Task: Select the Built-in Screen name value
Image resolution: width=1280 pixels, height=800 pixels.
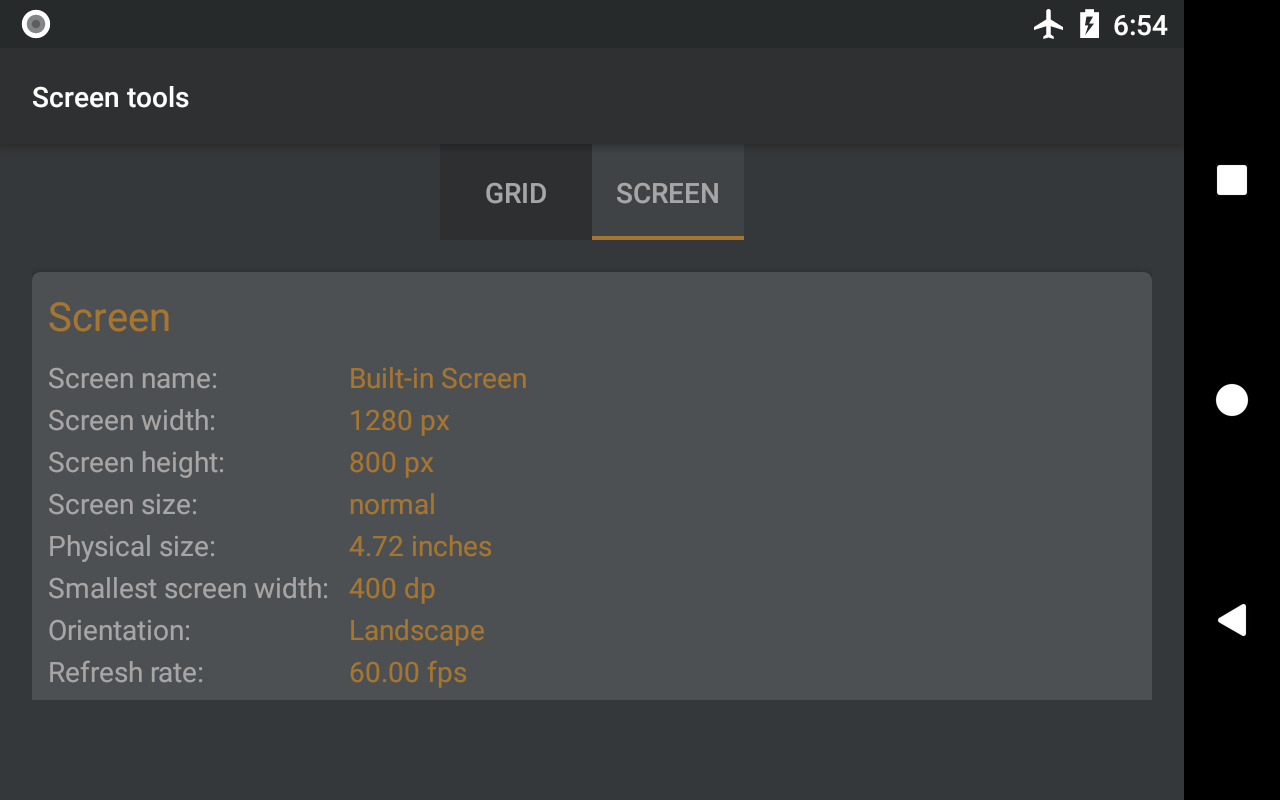Action: (x=438, y=379)
